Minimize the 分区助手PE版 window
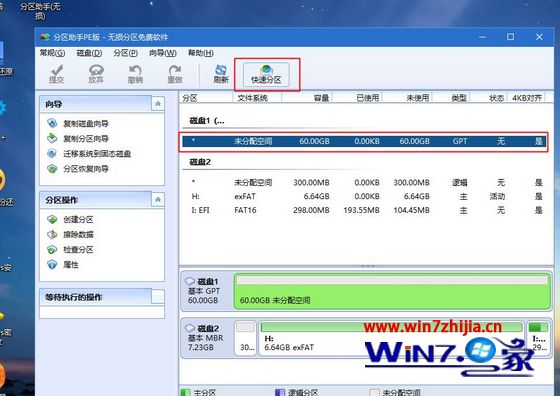 point(482,37)
